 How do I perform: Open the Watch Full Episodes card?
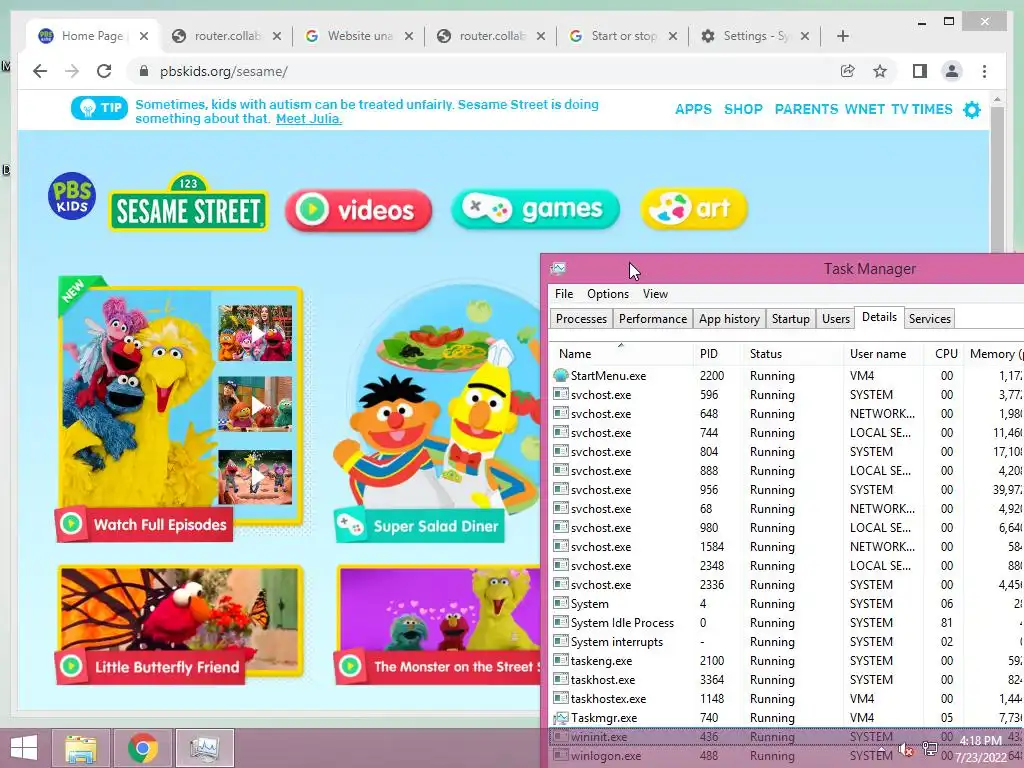[178, 409]
